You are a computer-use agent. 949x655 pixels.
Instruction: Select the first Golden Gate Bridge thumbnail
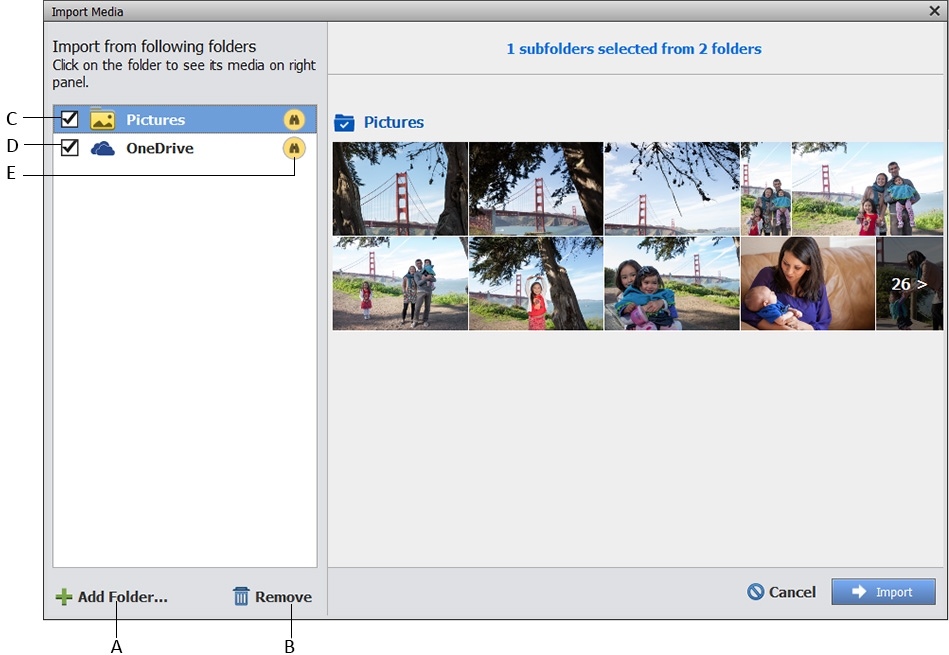[399, 188]
